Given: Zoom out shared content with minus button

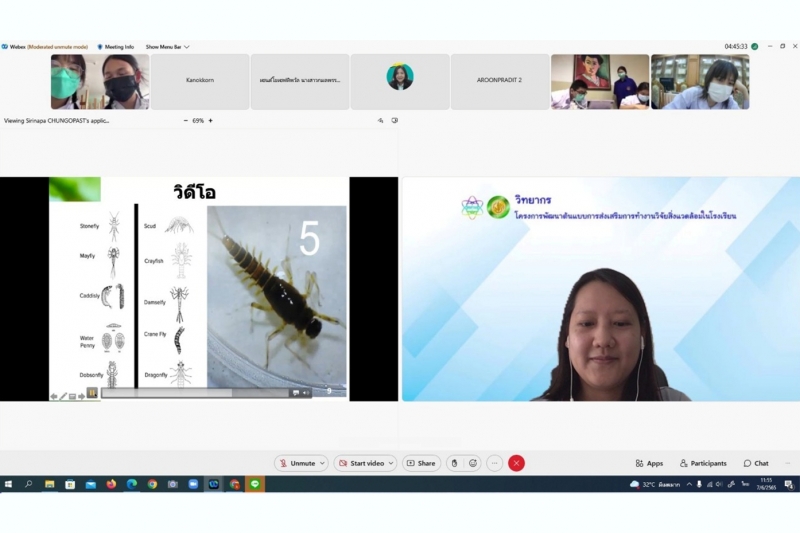Looking at the screenshot, I should point(185,120).
